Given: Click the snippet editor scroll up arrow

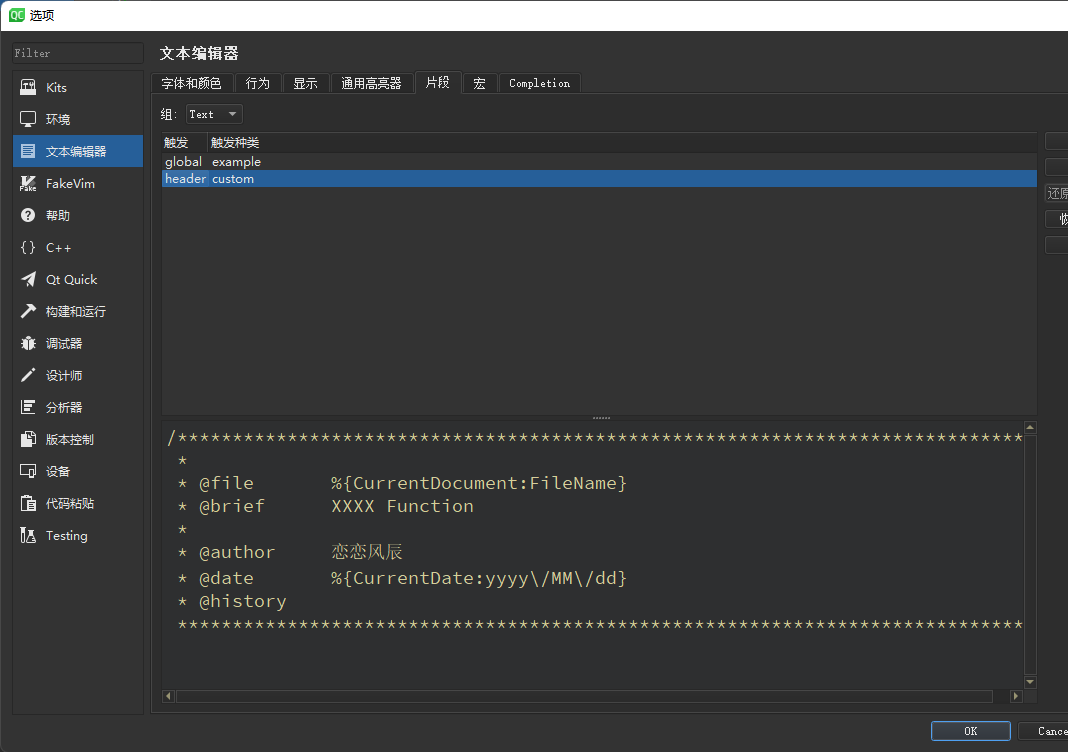Looking at the screenshot, I should [1030, 428].
